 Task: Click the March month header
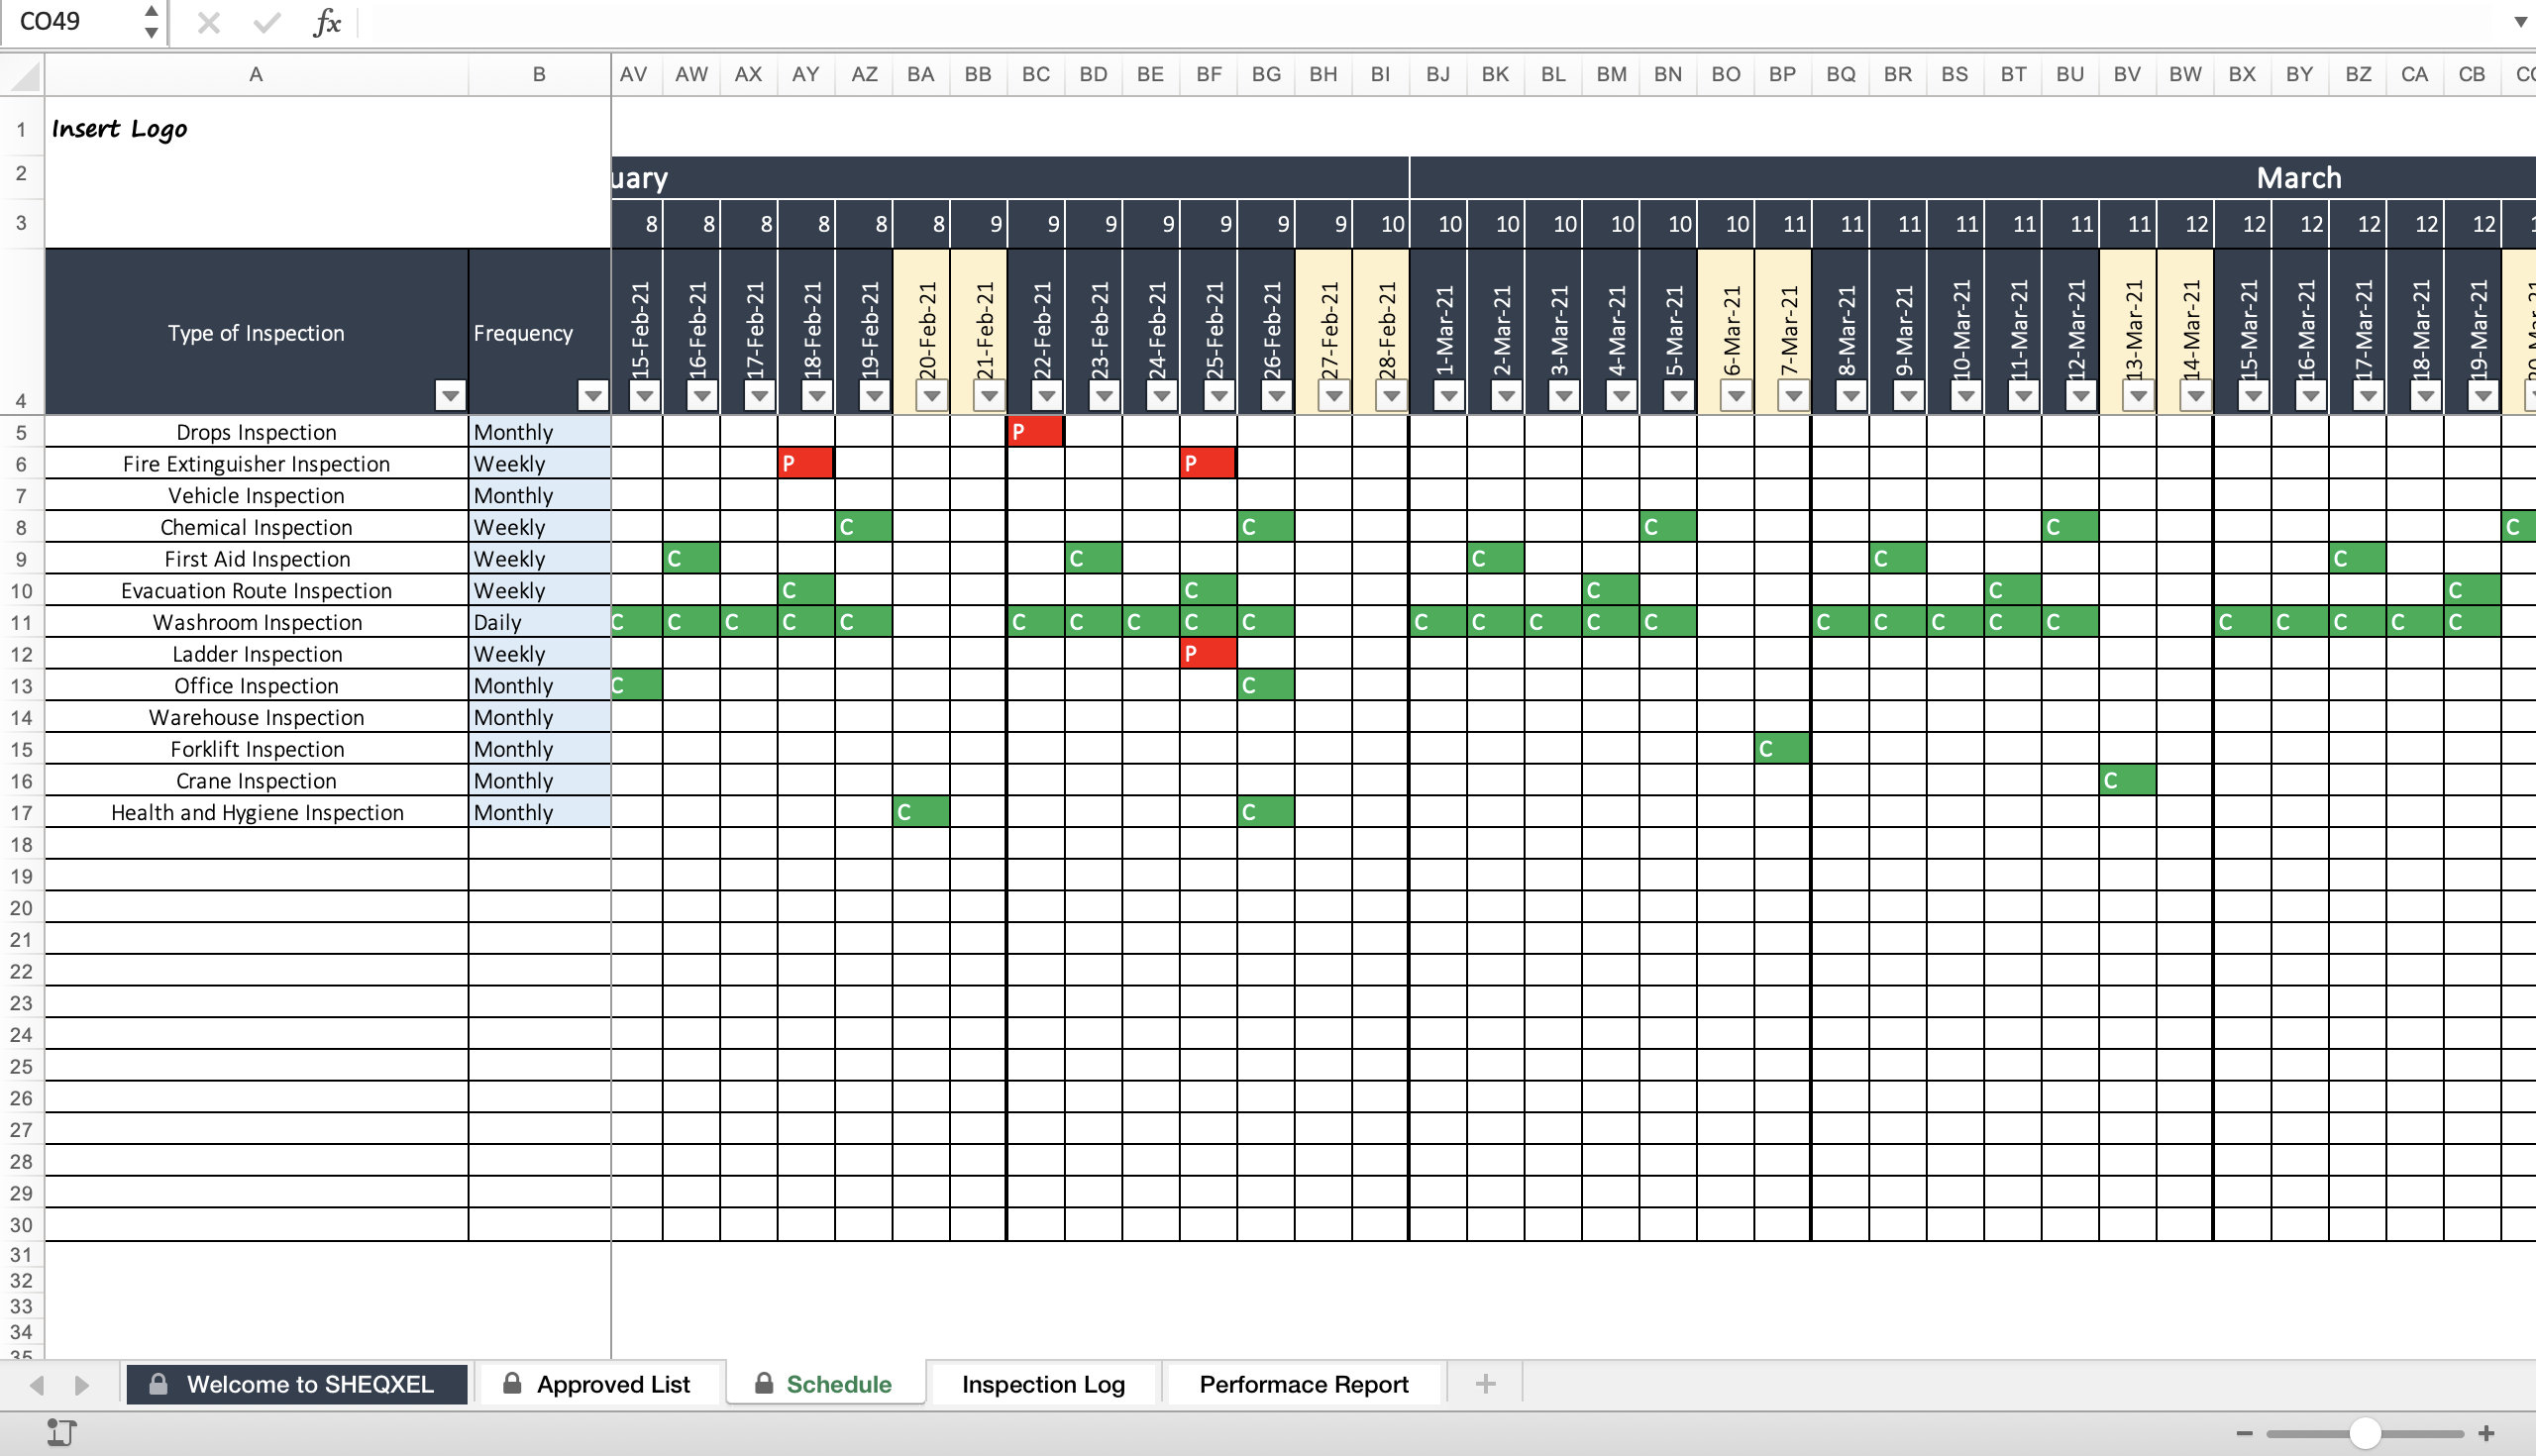point(1972,177)
